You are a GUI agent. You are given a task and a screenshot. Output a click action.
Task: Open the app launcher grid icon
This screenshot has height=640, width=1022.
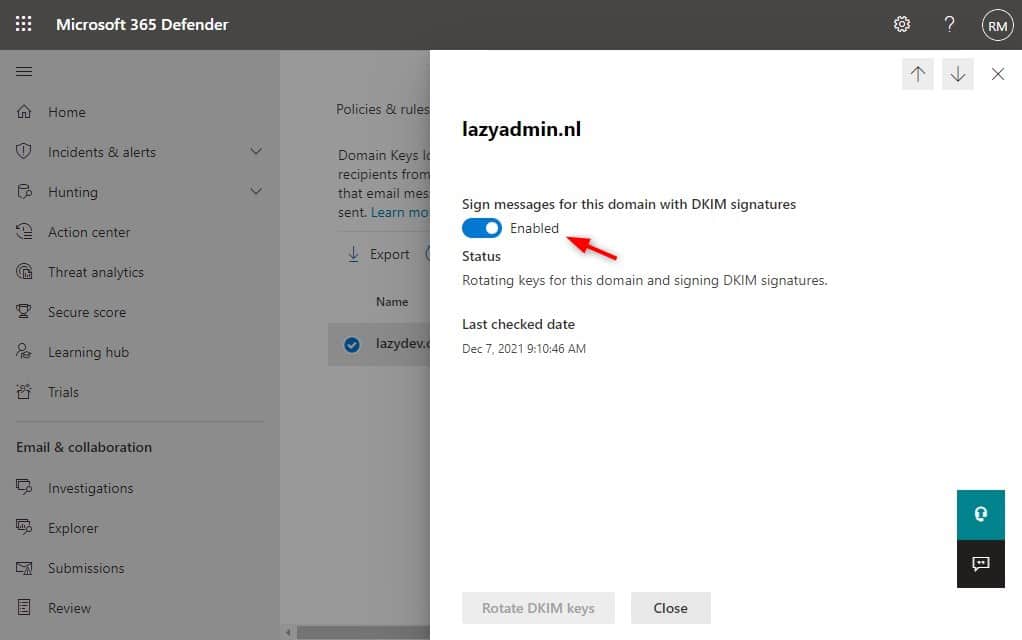point(23,24)
